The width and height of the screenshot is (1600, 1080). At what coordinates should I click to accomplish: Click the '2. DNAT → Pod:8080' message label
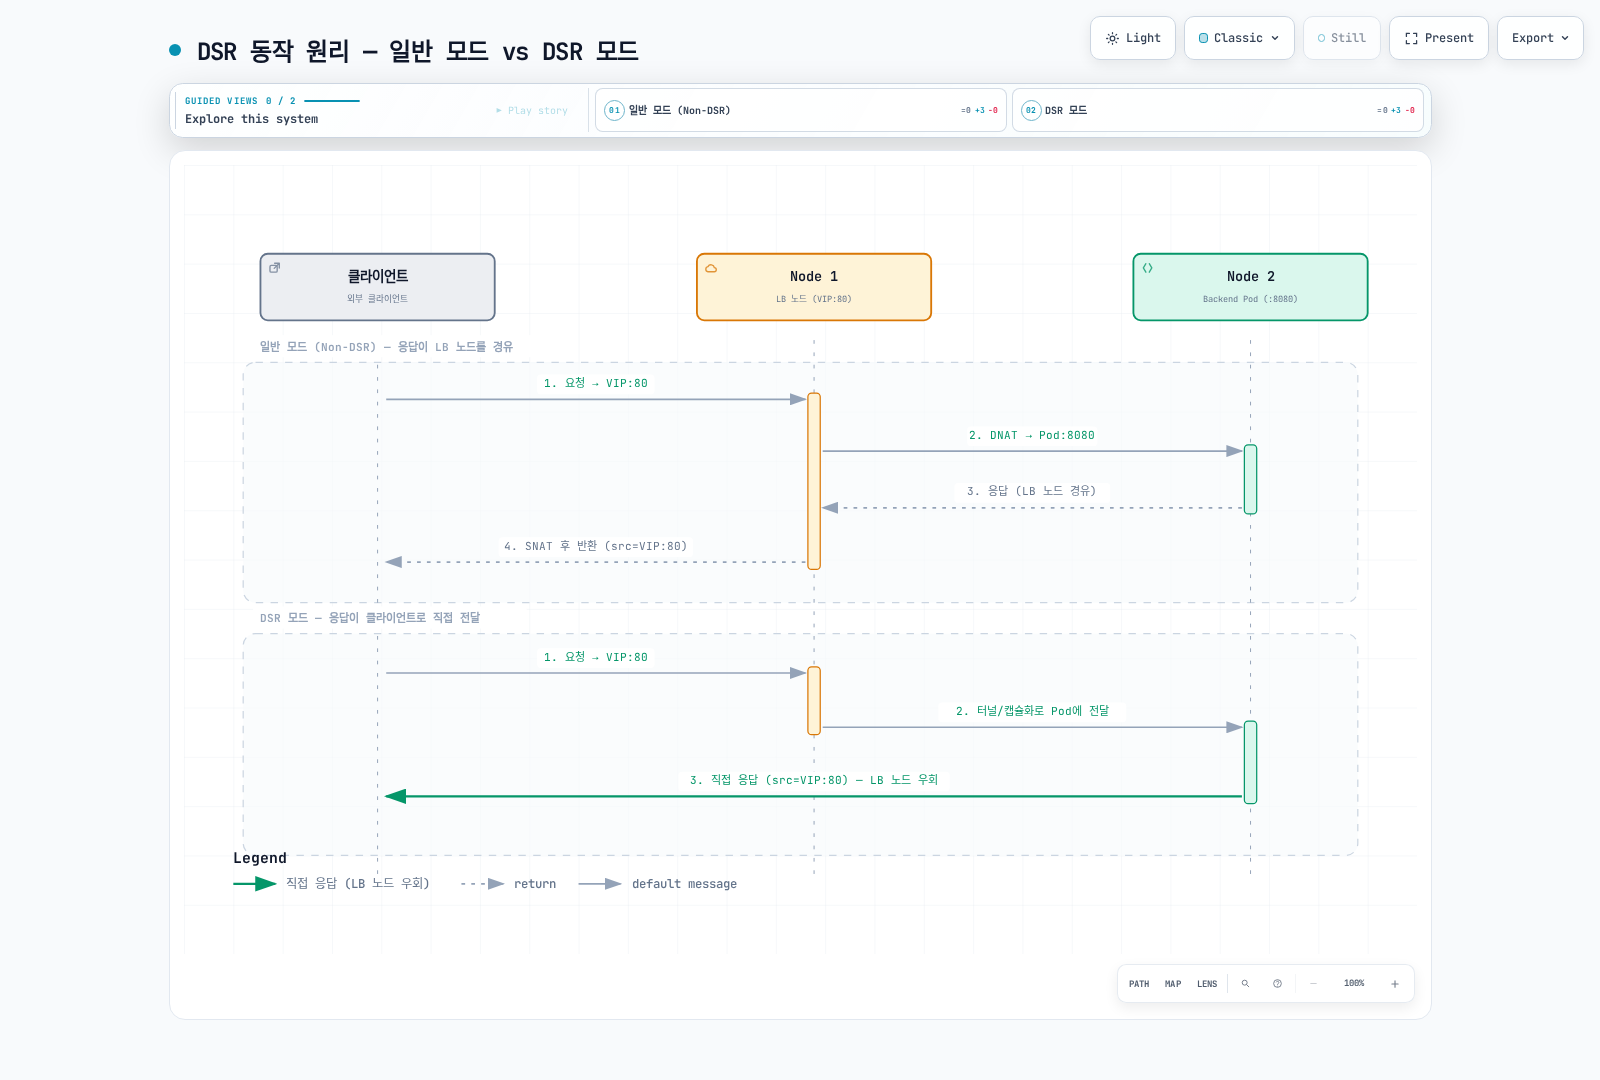click(1031, 436)
